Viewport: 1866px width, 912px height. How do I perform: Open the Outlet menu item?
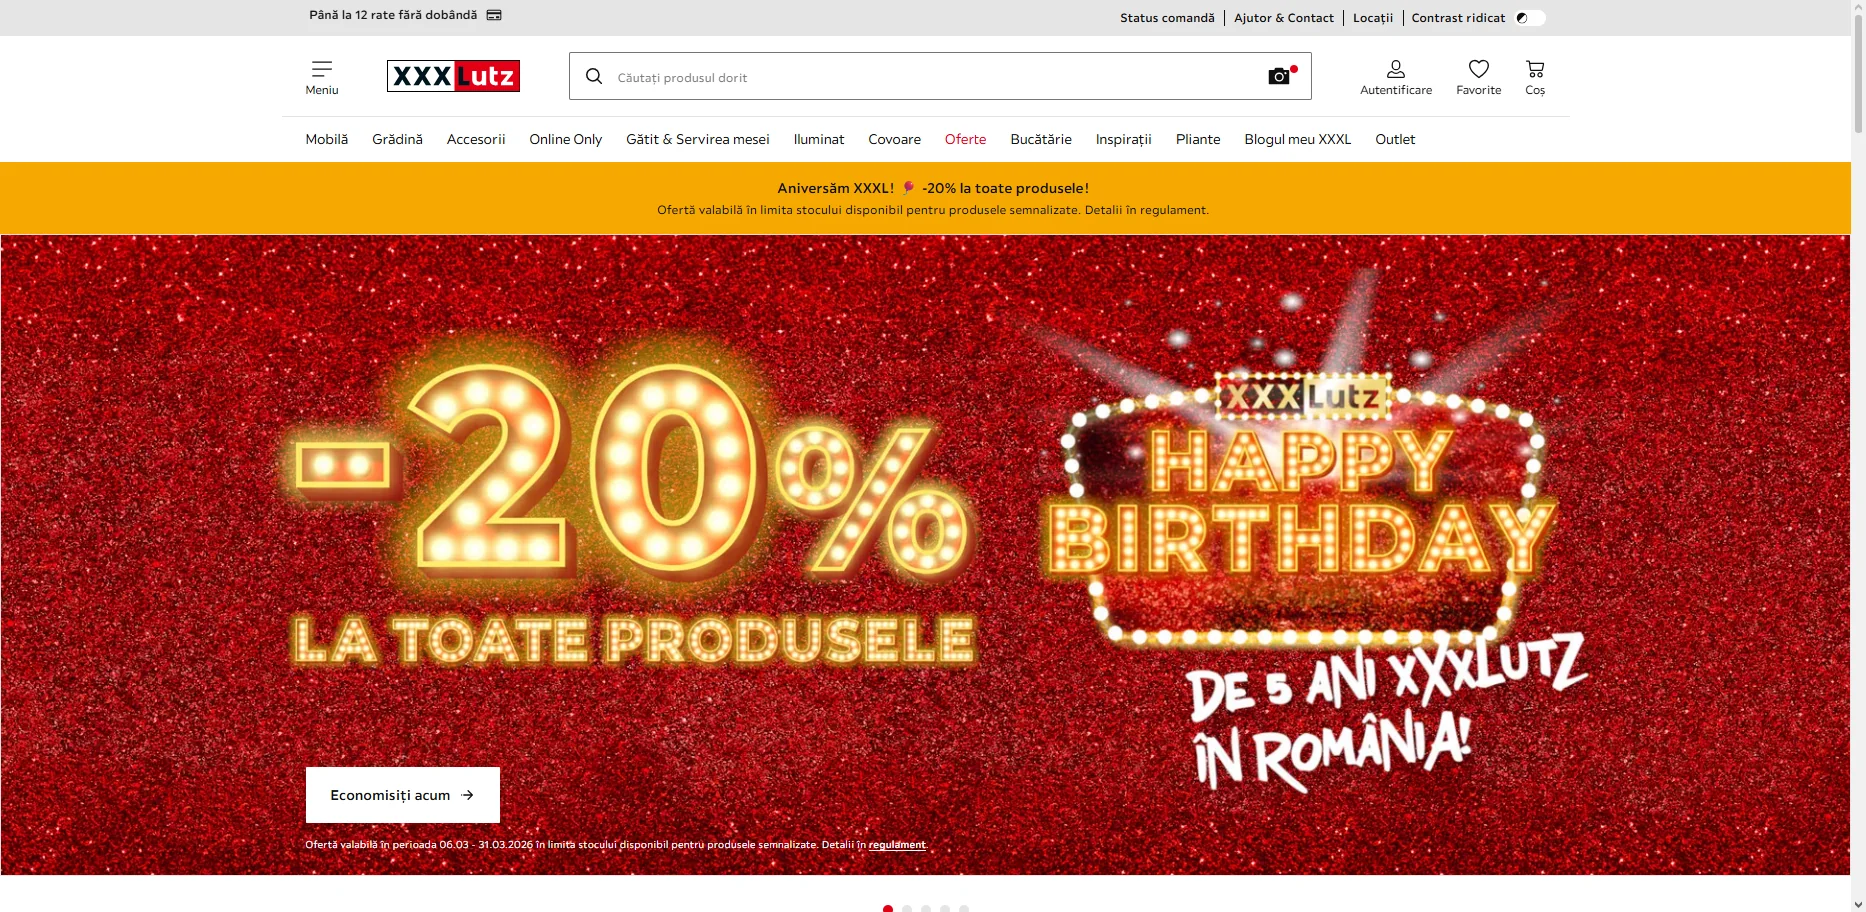pyautogui.click(x=1395, y=139)
